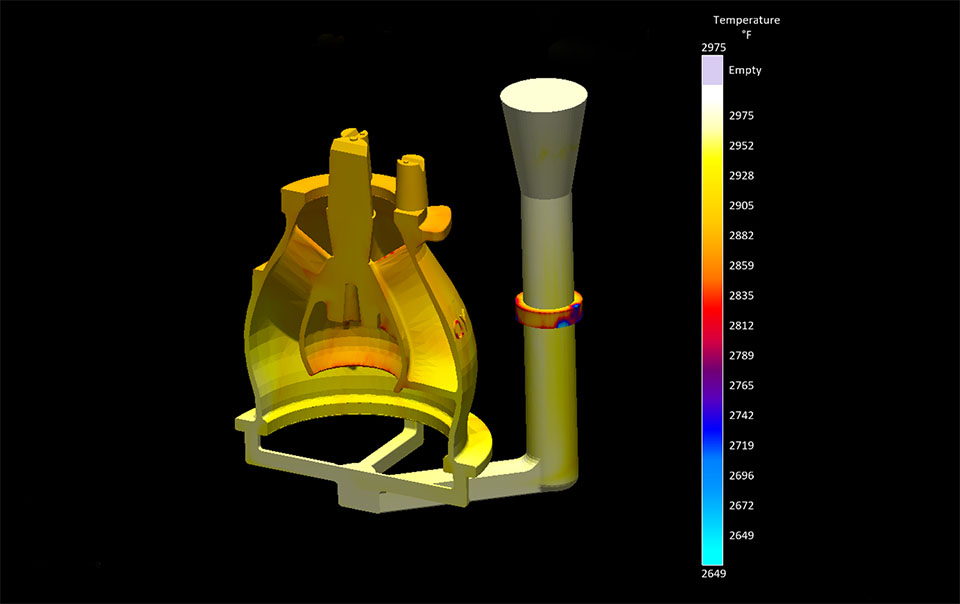Click the °F unit label
The height and width of the screenshot is (604, 960).
click(746, 35)
